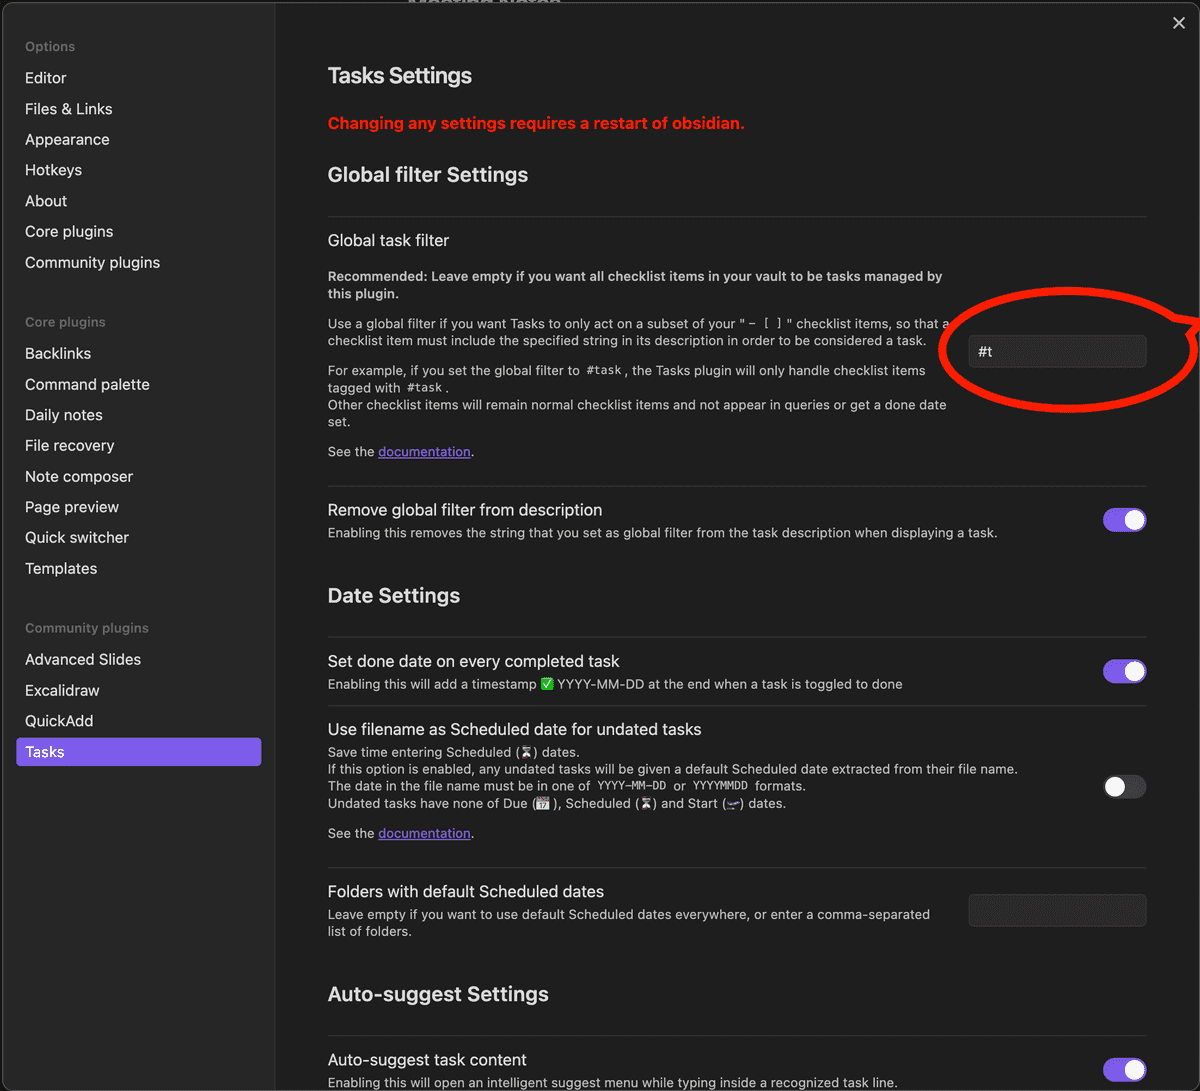Click the Date Settings heading
Viewport: 1200px width, 1091px height.
(x=394, y=596)
